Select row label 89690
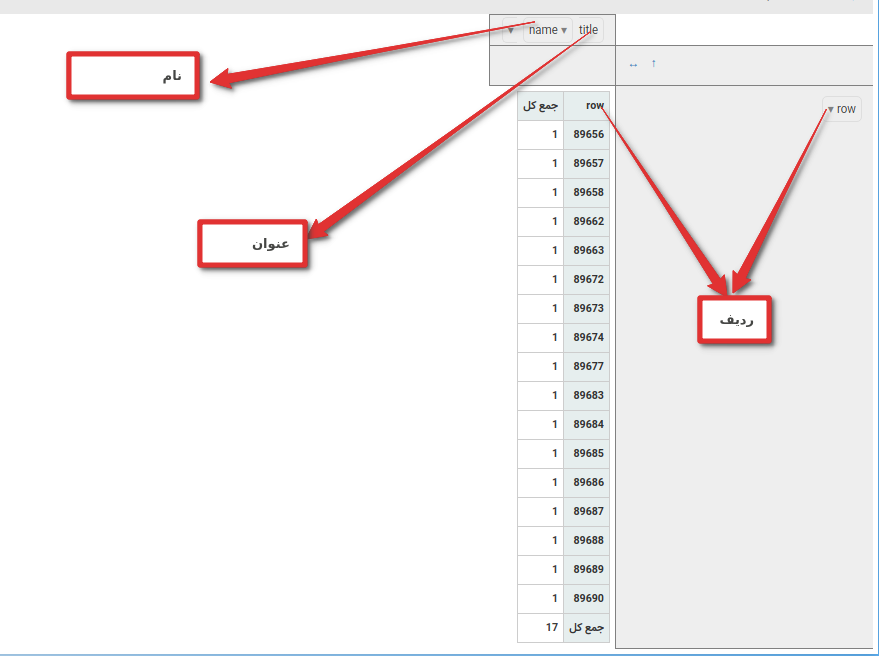Viewport: 879px width, 656px height. 586,599
